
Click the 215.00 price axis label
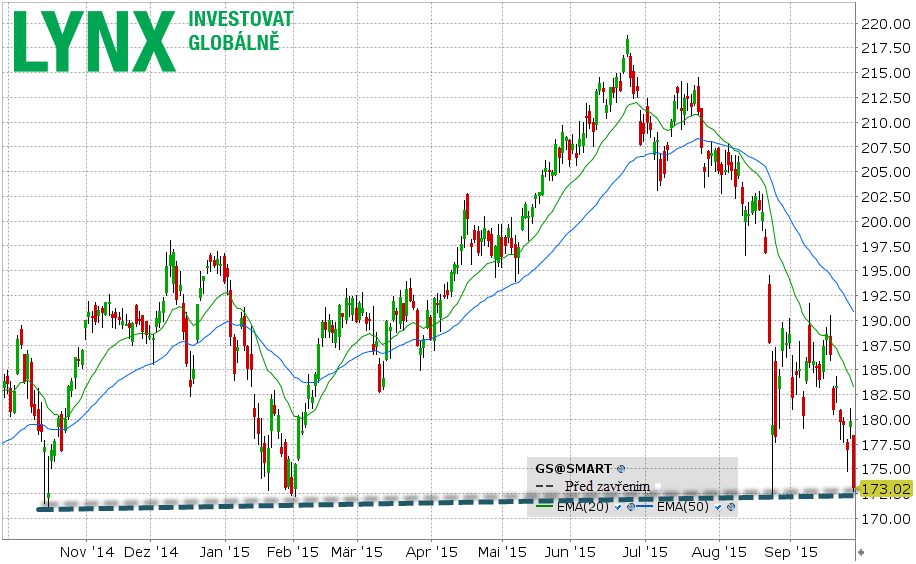pyautogui.click(x=886, y=73)
